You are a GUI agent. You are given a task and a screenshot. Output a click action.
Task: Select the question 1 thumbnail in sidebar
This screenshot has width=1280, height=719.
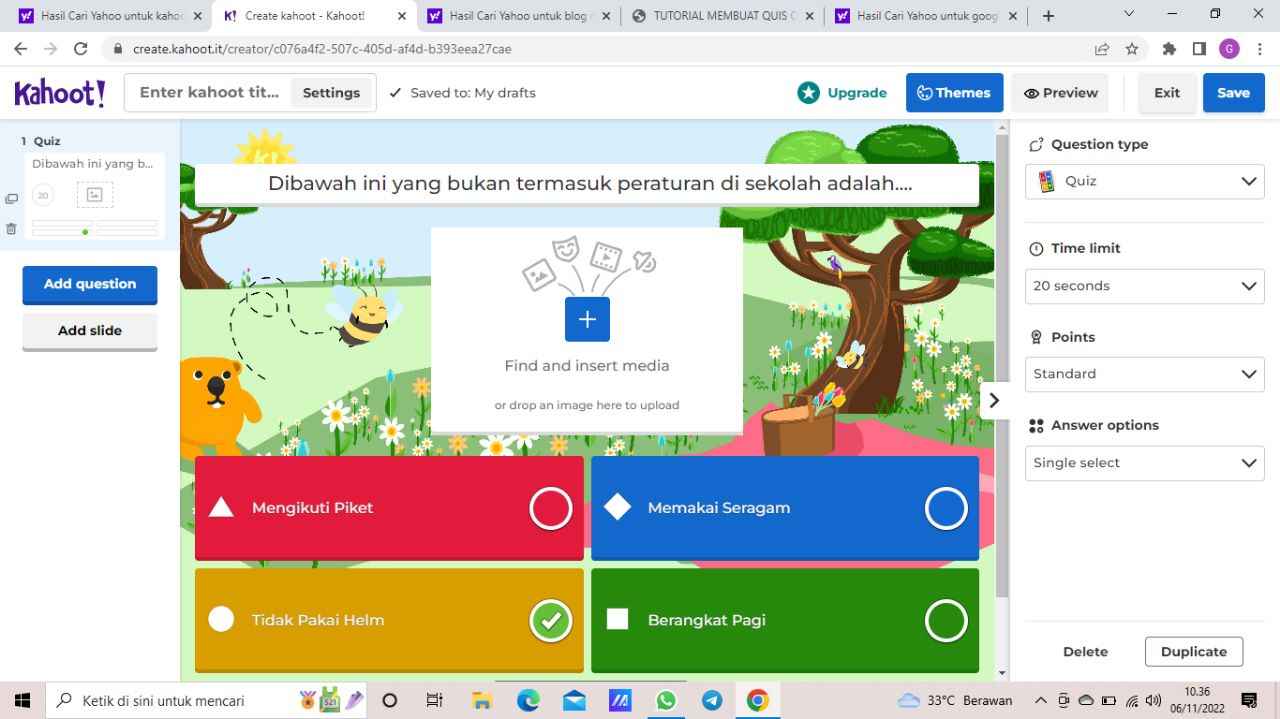click(95, 194)
